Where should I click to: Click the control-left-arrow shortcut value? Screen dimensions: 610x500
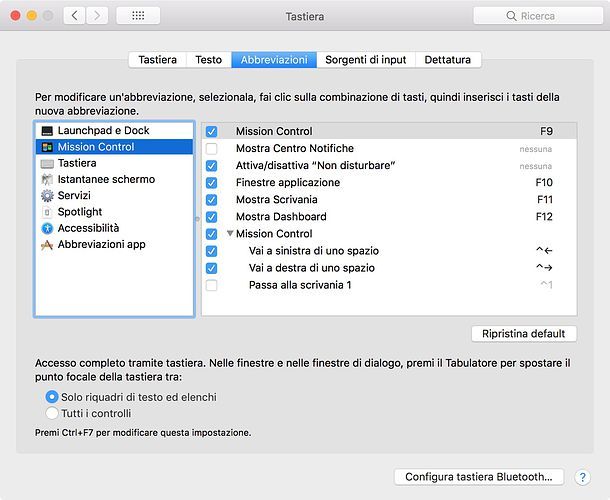click(544, 251)
